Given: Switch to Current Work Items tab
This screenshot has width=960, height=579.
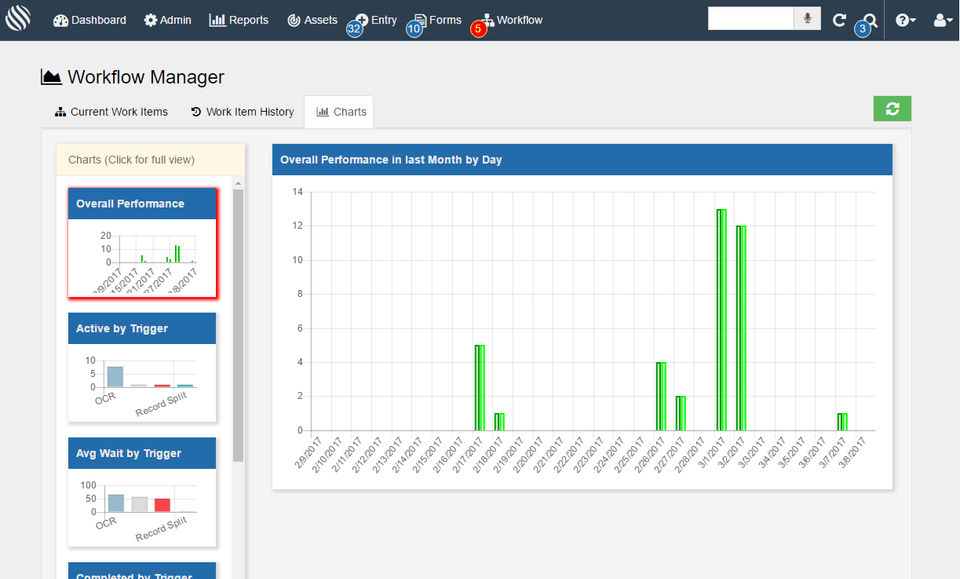Looking at the screenshot, I should click(111, 112).
